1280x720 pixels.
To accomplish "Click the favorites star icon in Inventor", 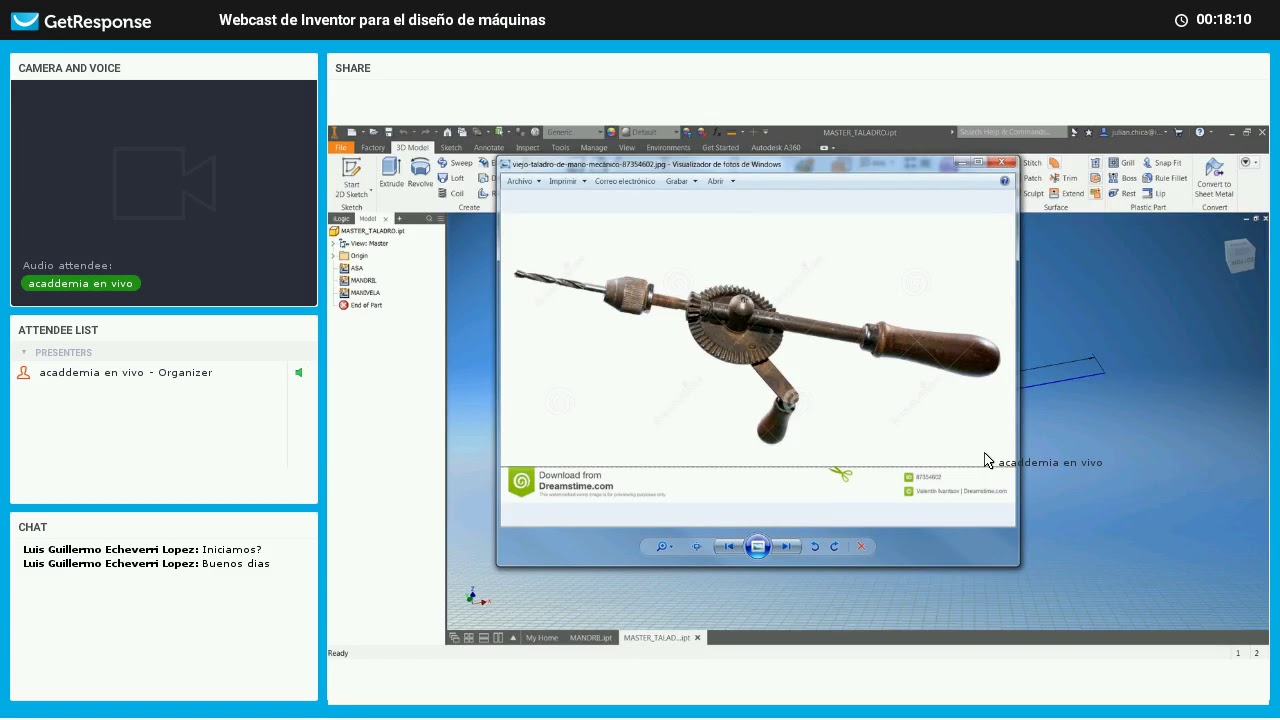I will [x=1088, y=132].
